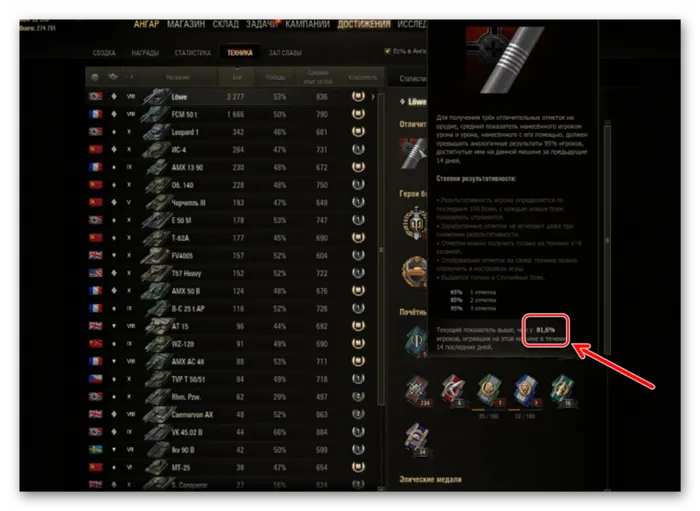This screenshot has height=511, width=700.
Task: Sort by the Бои column header
Action: coord(237,77)
